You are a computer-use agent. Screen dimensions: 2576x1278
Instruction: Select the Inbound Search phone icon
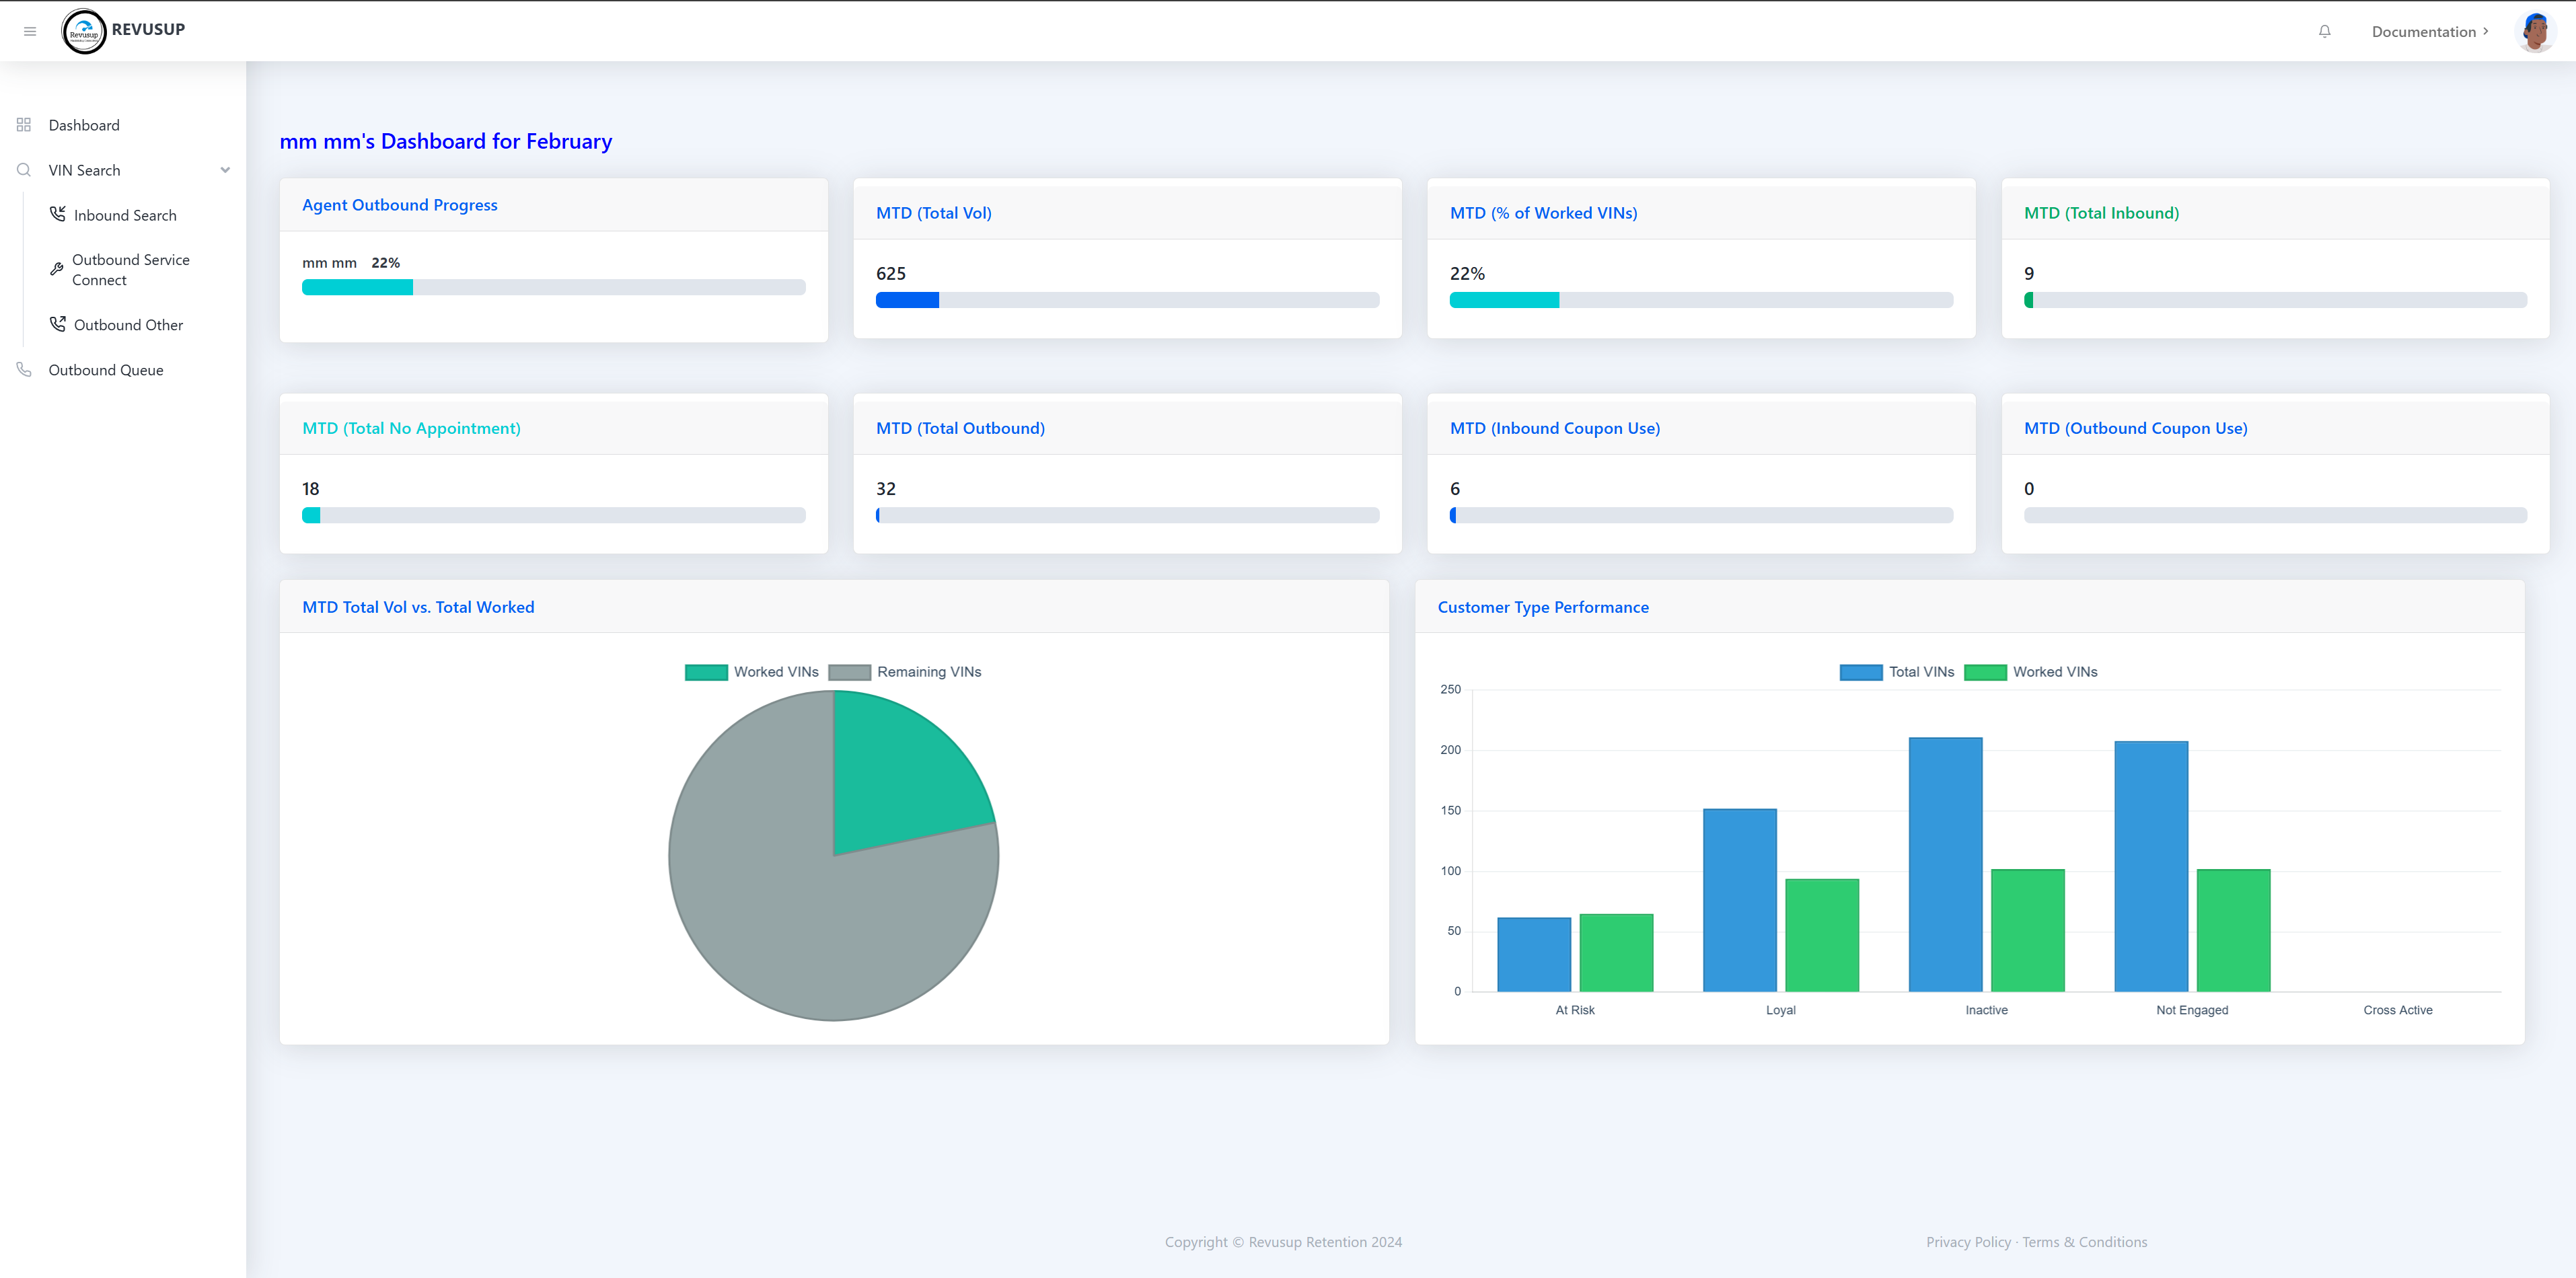58,214
